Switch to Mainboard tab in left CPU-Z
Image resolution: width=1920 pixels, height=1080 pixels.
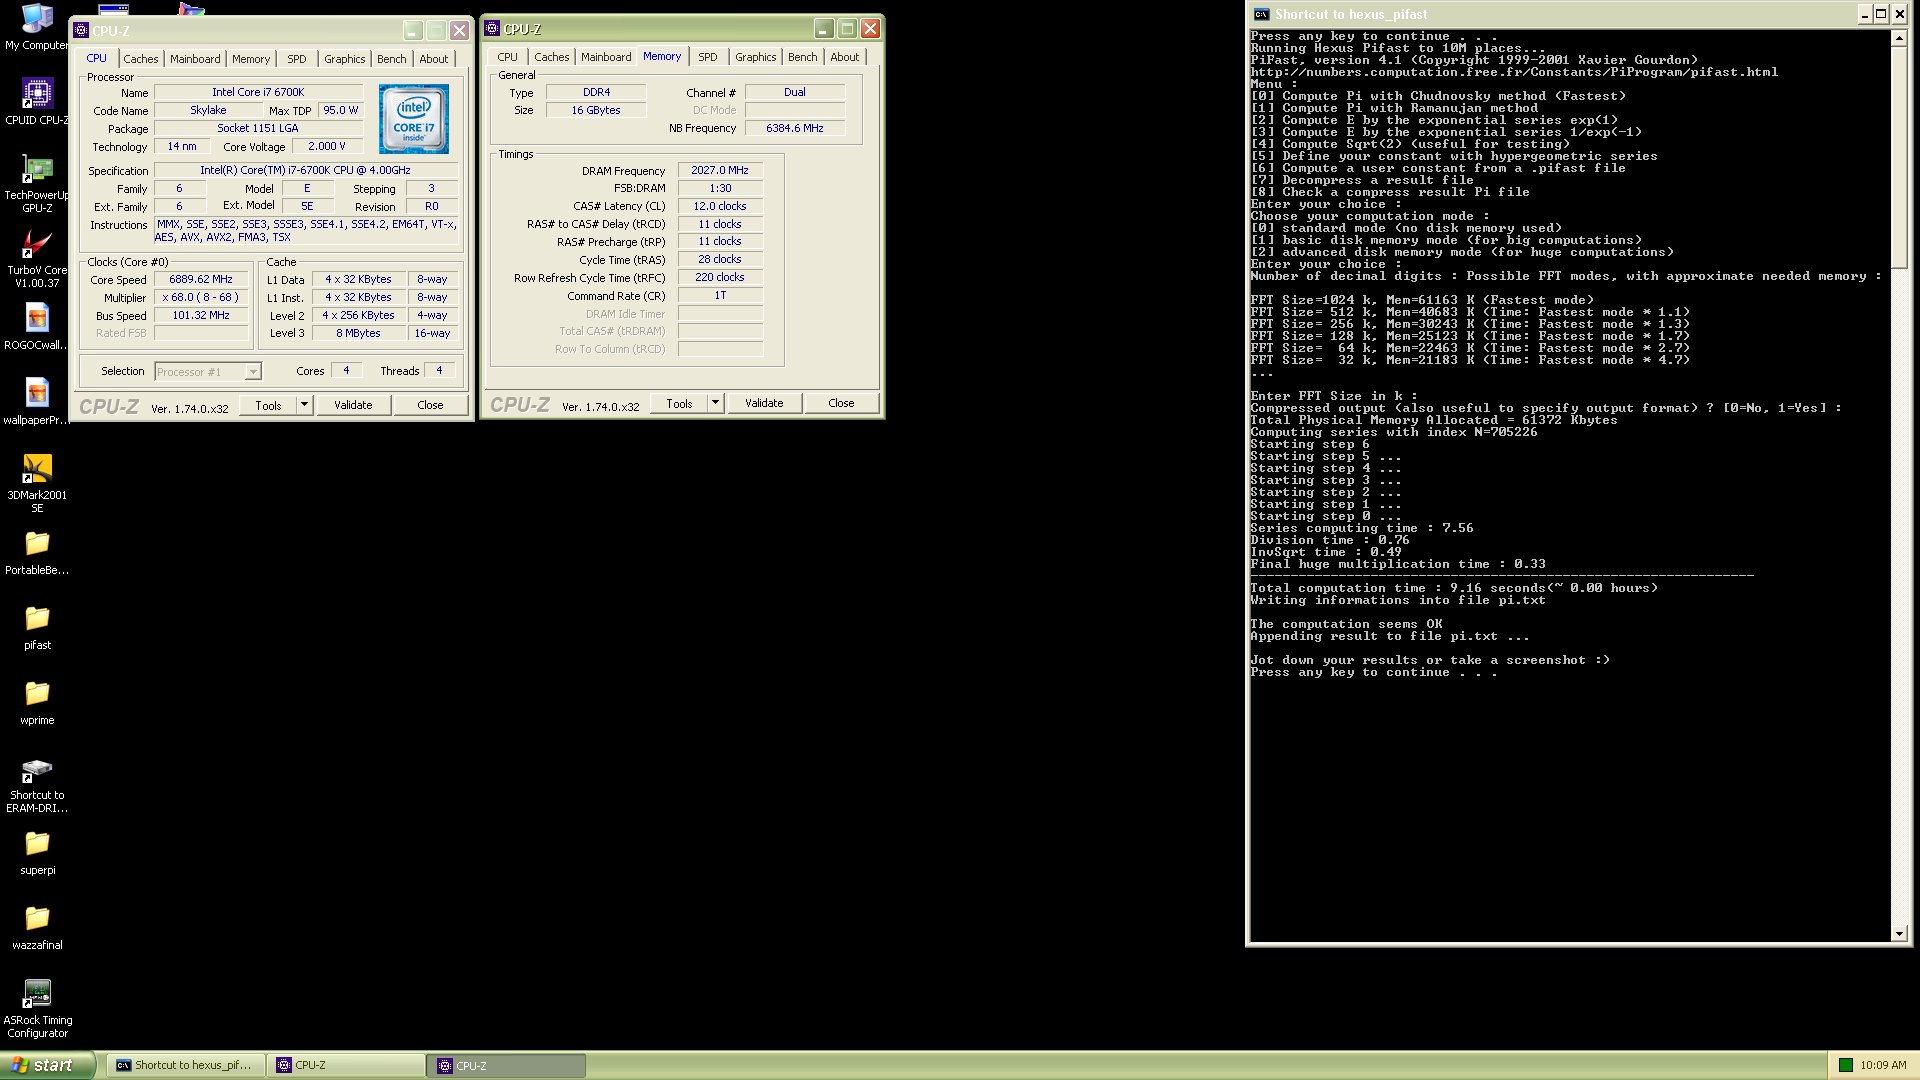(x=195, y=59)
